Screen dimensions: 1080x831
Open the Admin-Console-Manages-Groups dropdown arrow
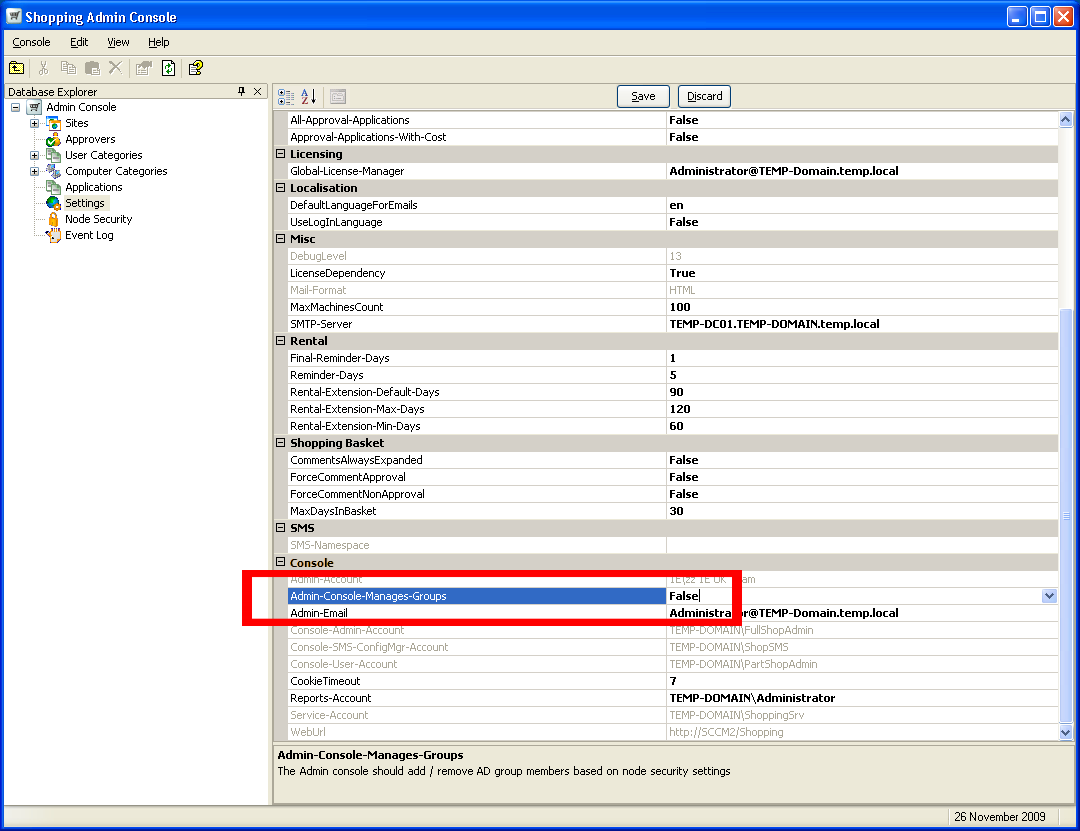(x=1049, y=596)
